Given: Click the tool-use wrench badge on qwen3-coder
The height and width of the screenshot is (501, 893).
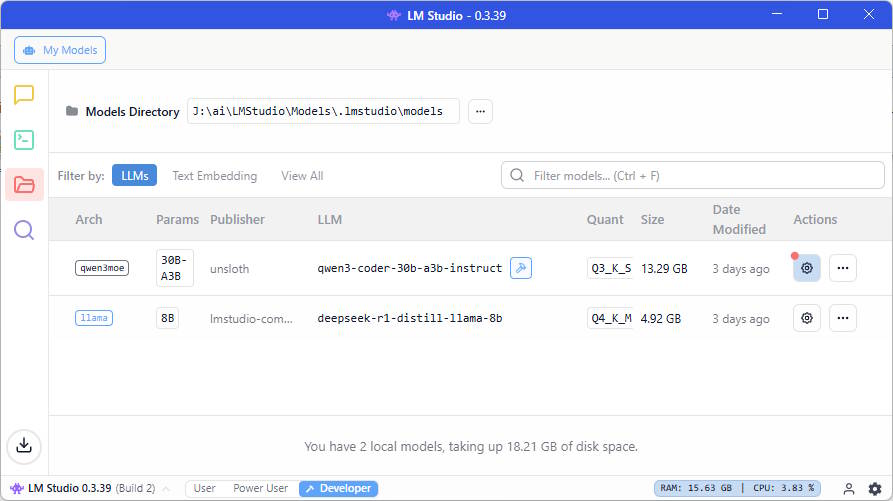Looking at the screenshot, I should [x=520, y=268].
